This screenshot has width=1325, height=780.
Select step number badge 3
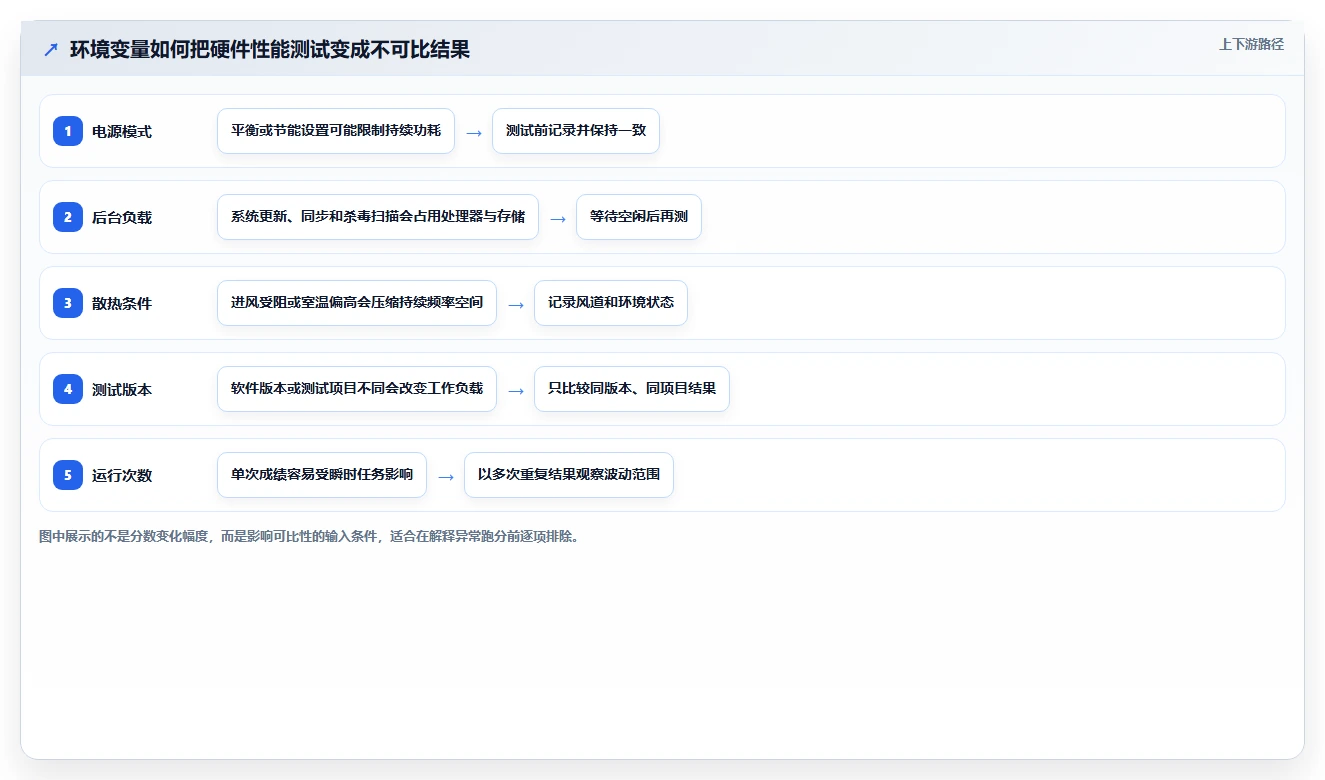click(x=68, y=303)
